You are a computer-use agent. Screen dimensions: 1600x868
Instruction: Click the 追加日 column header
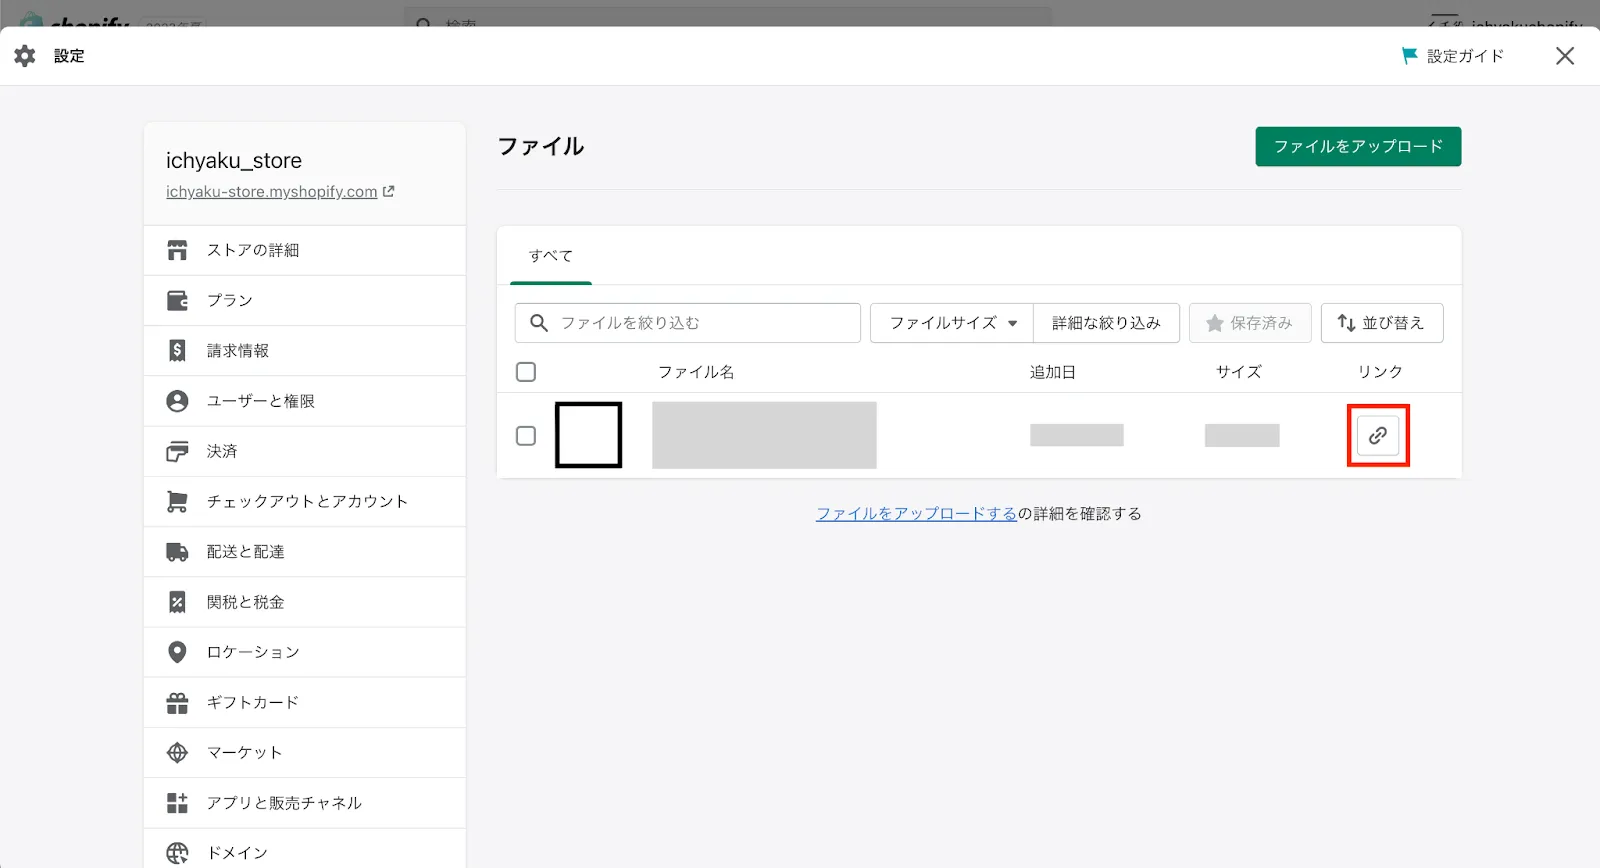[x=1053, y=372]
